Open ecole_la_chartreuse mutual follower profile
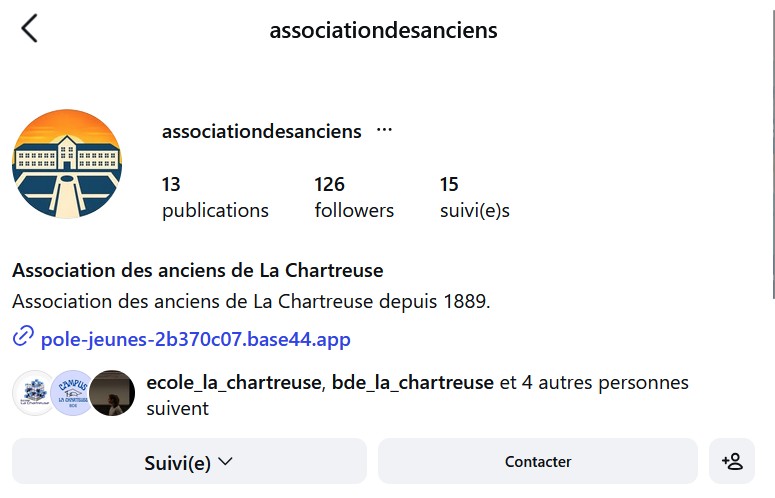This screenshot has width=775, height=498. click(x=234, y=382)
